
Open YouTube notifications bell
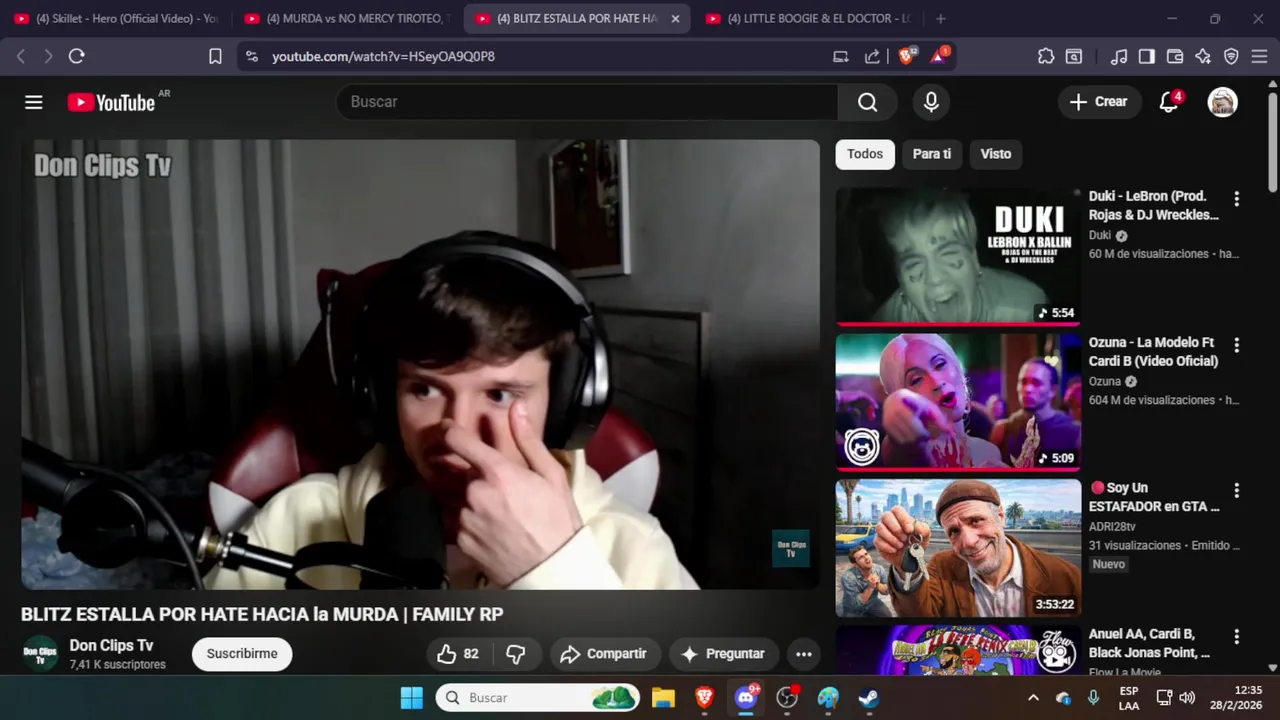1168,102
